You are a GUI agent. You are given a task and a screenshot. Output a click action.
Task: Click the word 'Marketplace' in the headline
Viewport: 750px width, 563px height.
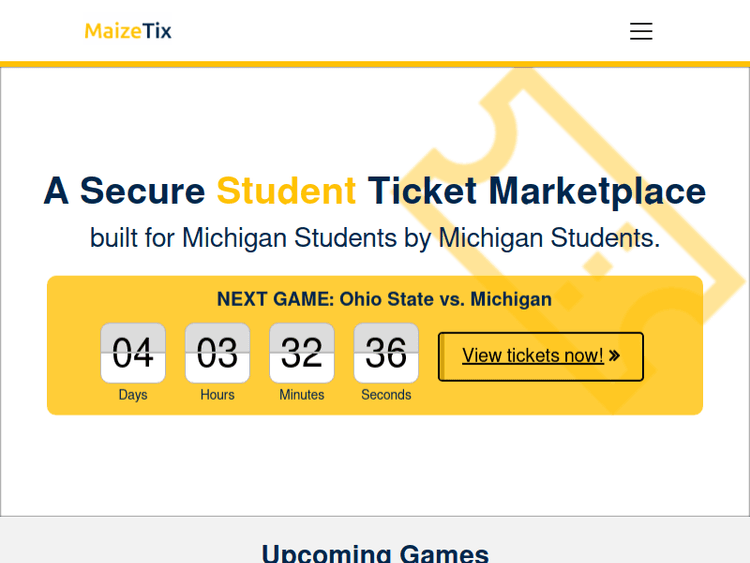click(597, 191)
